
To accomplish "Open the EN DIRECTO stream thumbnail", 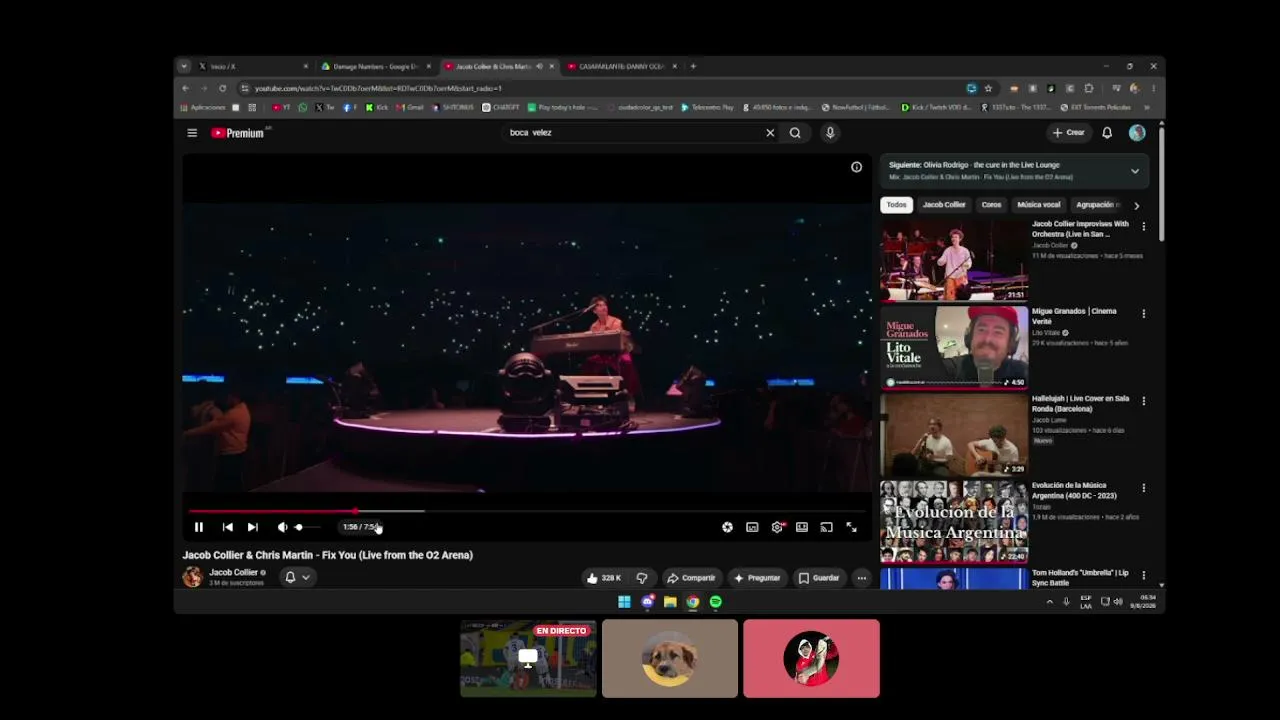I will coord(528,658).
